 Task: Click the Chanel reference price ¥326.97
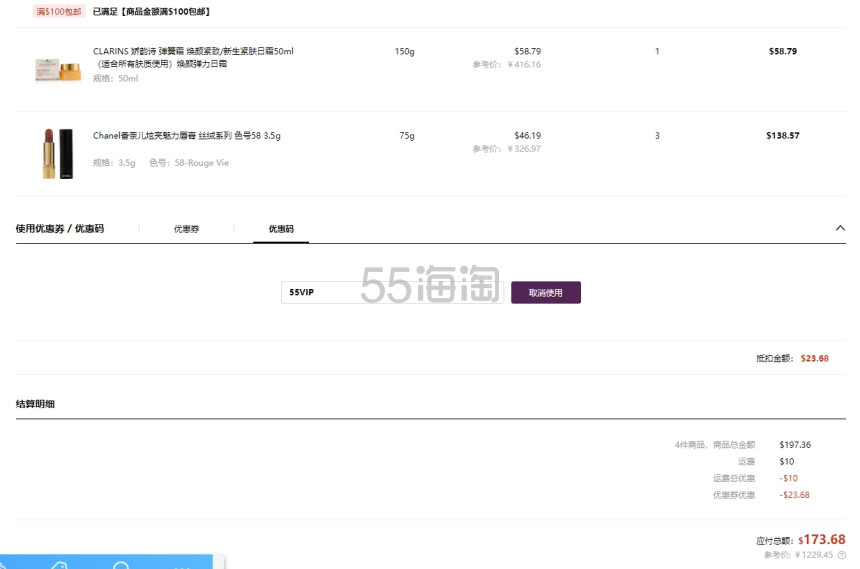click(507, 149)
